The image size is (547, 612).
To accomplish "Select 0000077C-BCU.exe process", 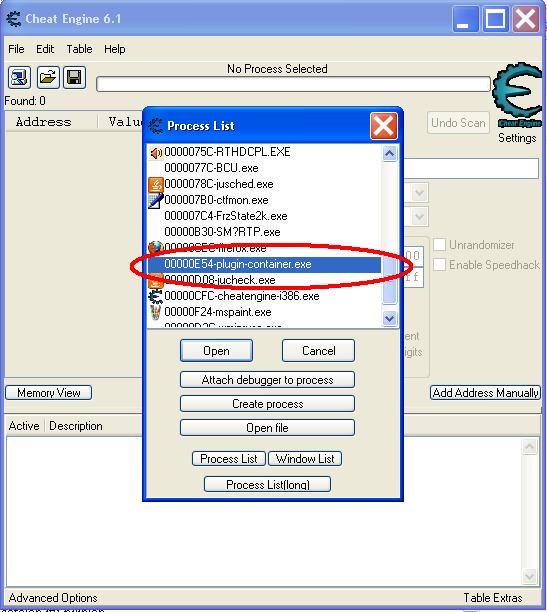I will [x=264, y=168].
